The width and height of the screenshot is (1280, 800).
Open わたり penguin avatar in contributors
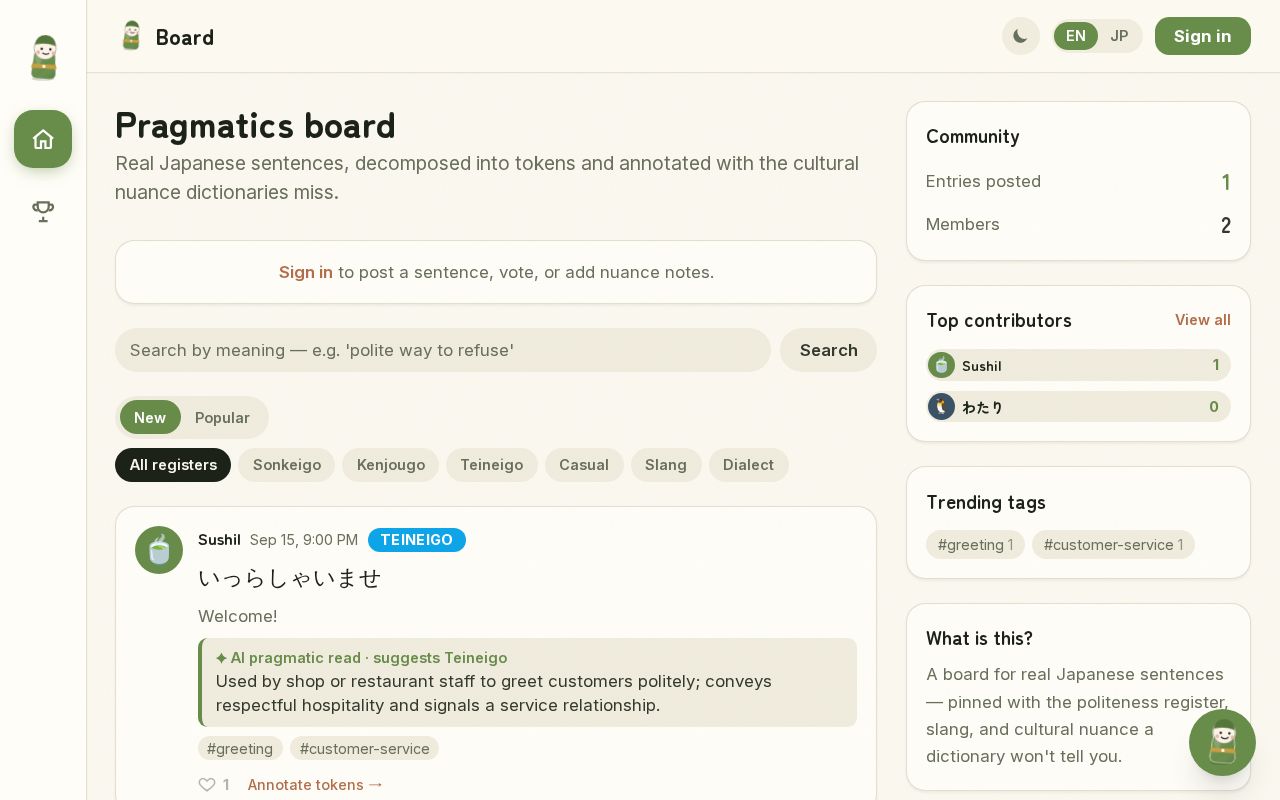coord(941,407)
